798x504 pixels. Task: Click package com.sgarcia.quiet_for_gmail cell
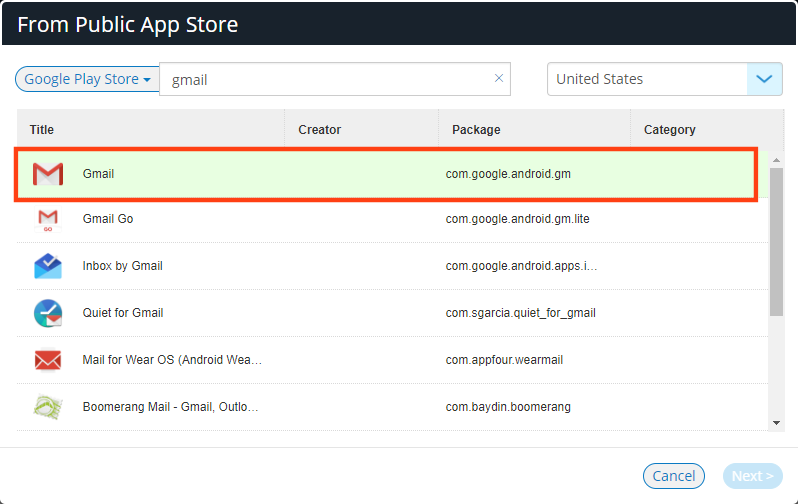pyautogui.click(x=521, y=313)
